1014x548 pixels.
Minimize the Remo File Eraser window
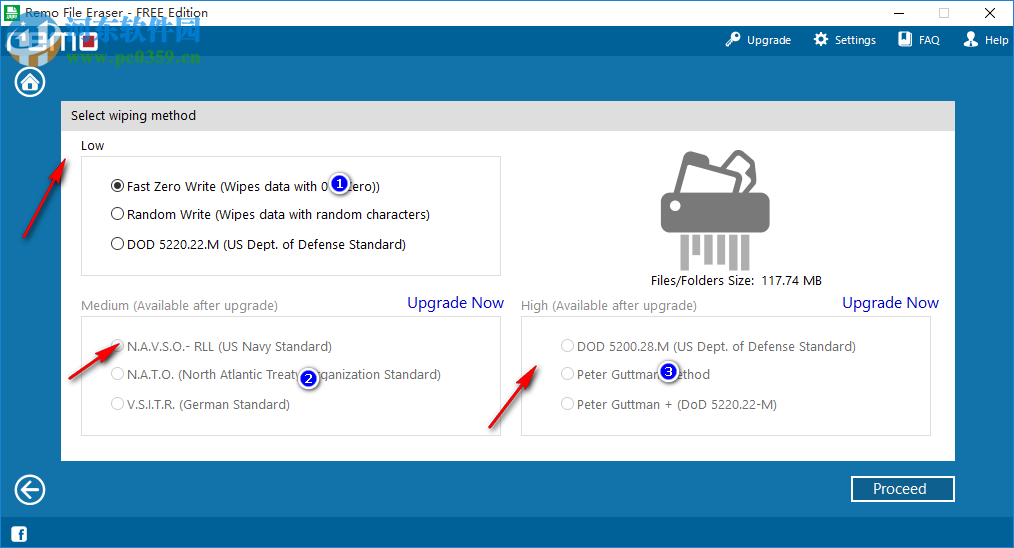(x=899, y=13)
